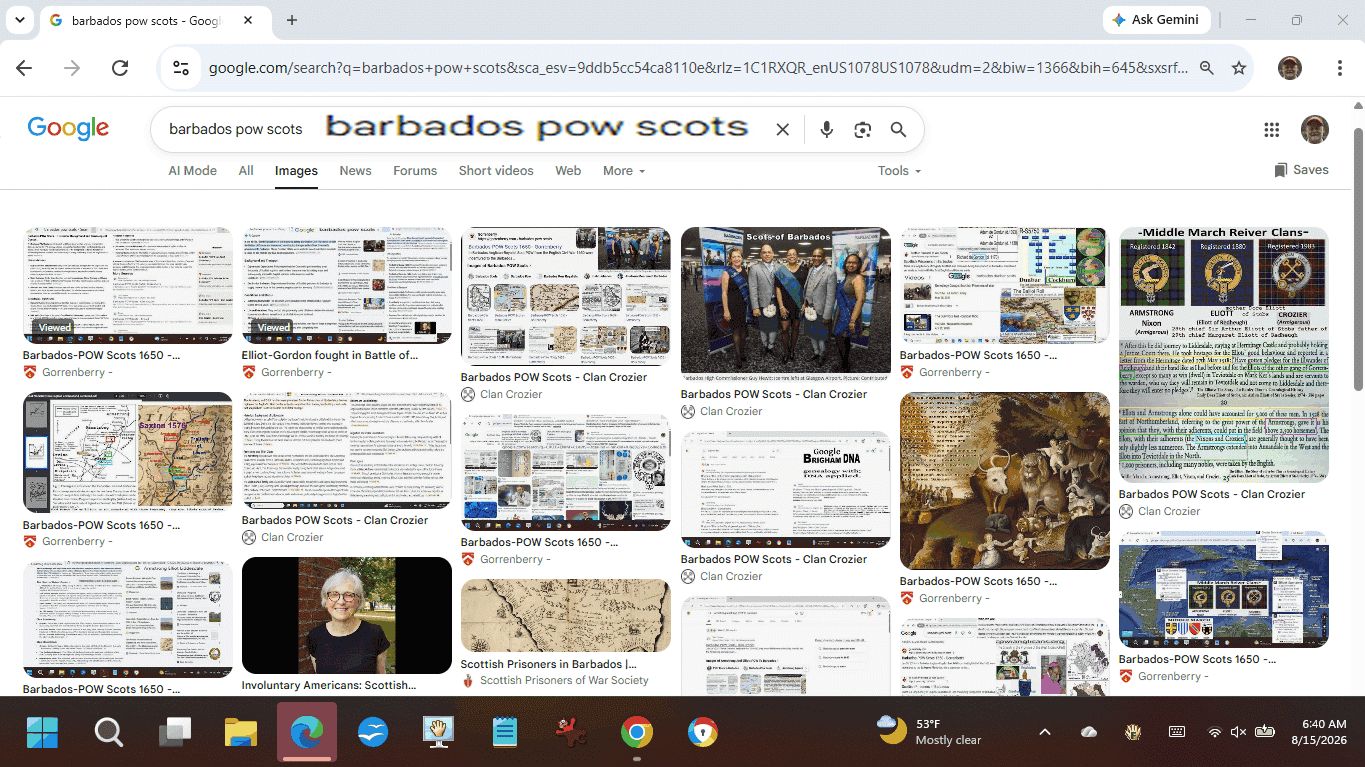The image size is (1365, 767).
Task: Open the Google account avatar menu
Action: tap(1314, 129)
